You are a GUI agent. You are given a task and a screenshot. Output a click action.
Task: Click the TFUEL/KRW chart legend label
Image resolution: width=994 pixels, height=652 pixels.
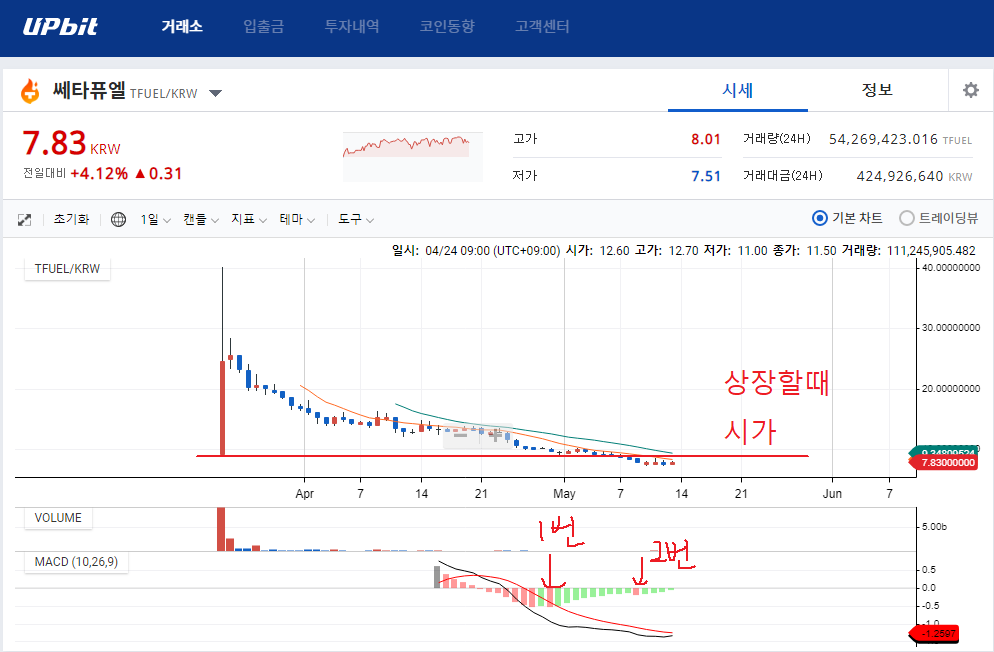(x=67, y=269)
